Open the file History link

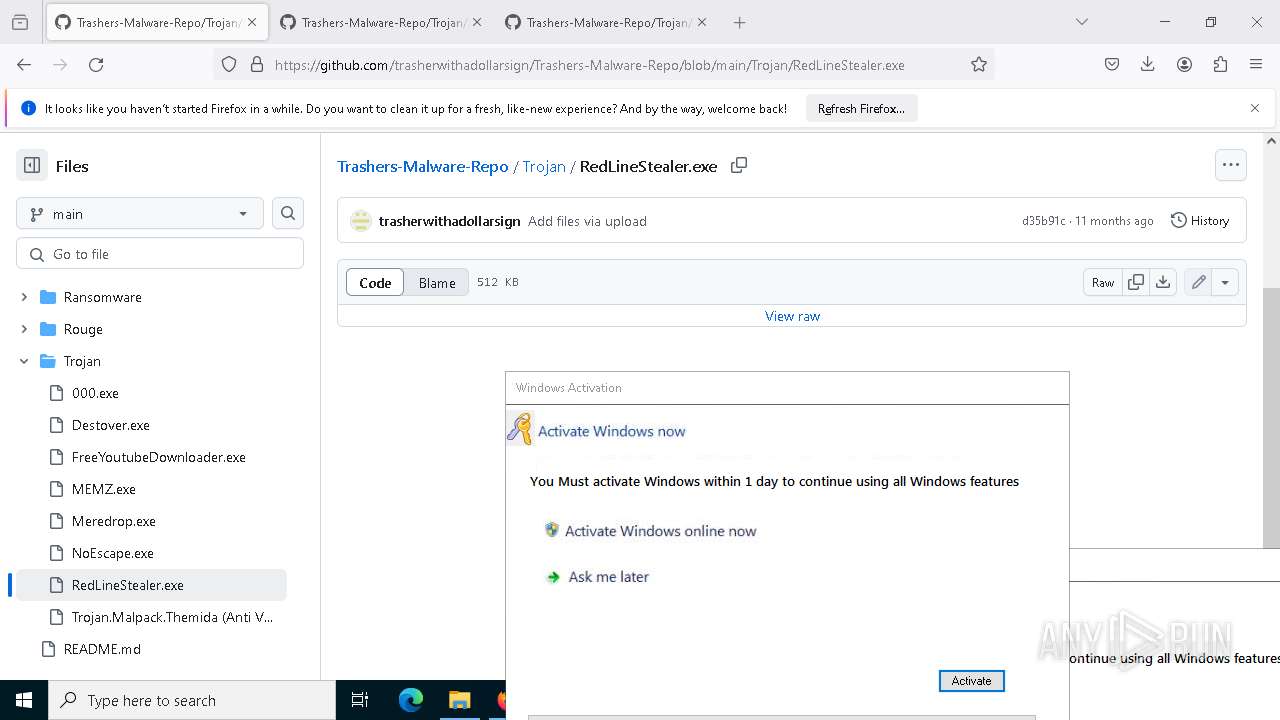(x=1200, y=220)
